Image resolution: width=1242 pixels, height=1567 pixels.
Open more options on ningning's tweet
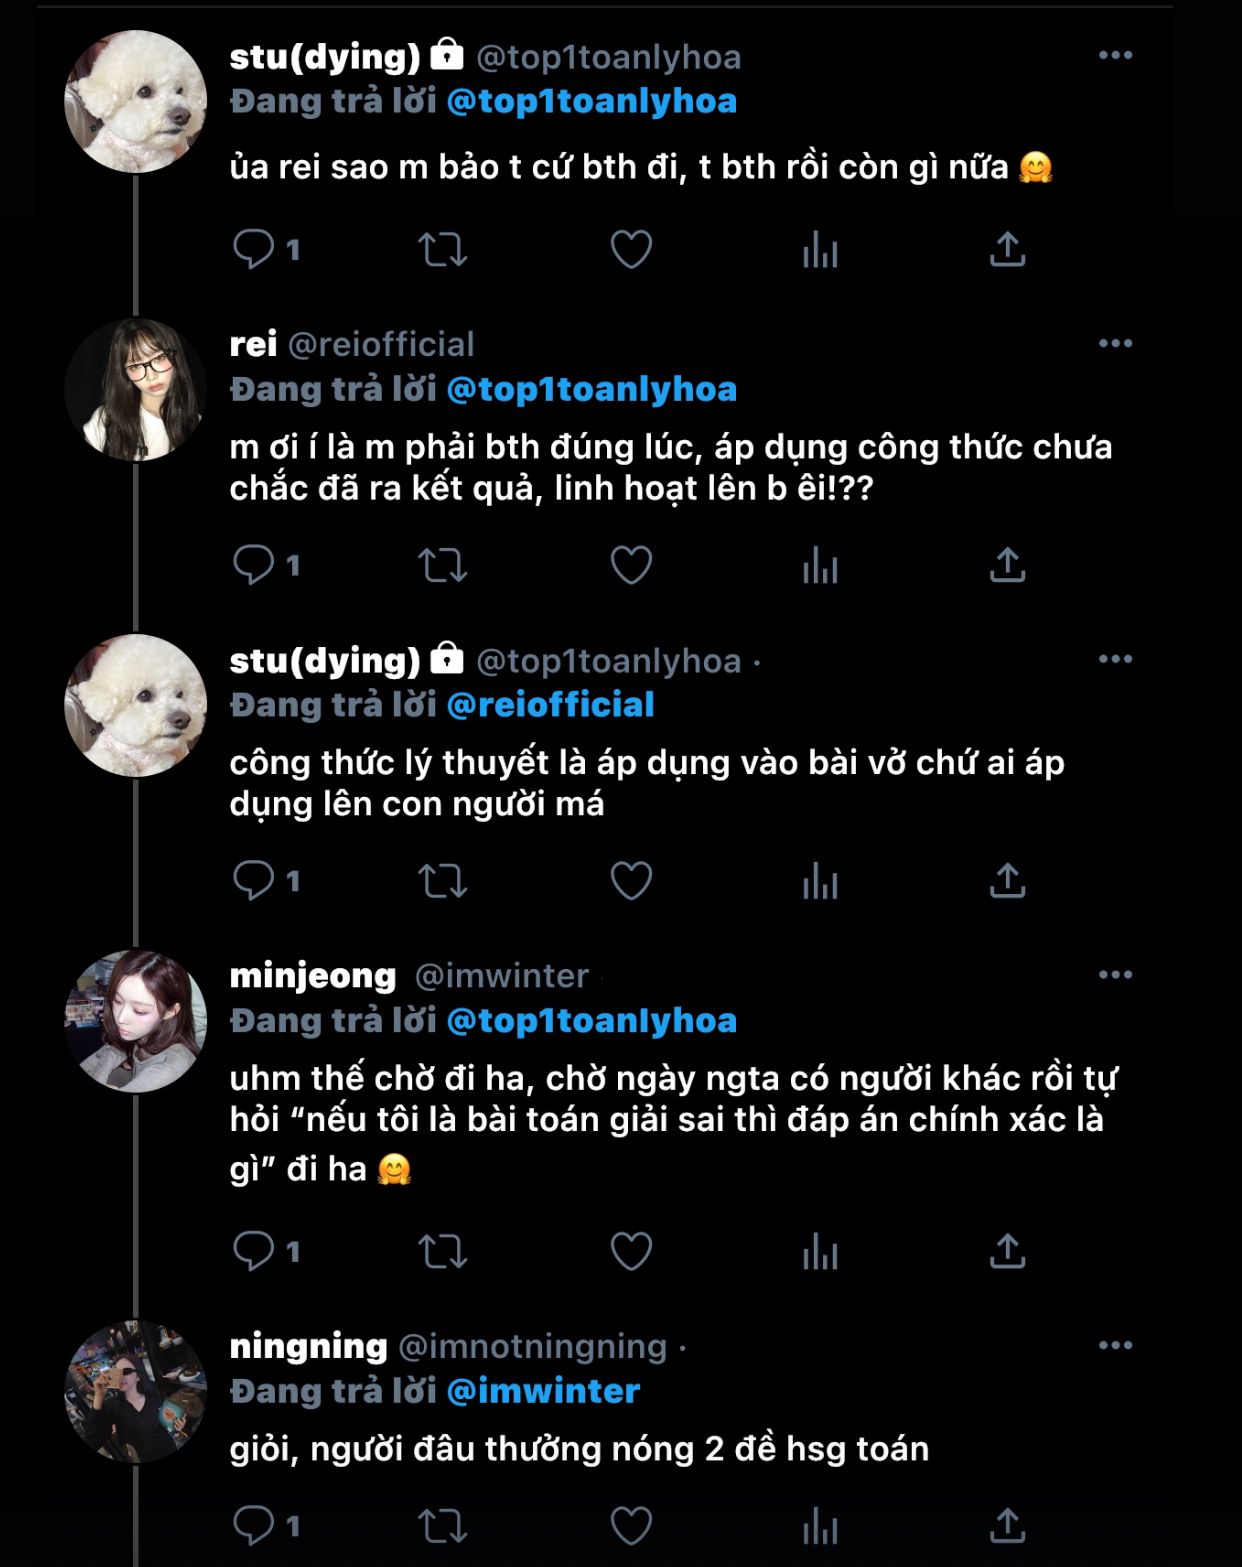pos(1115,1346)
